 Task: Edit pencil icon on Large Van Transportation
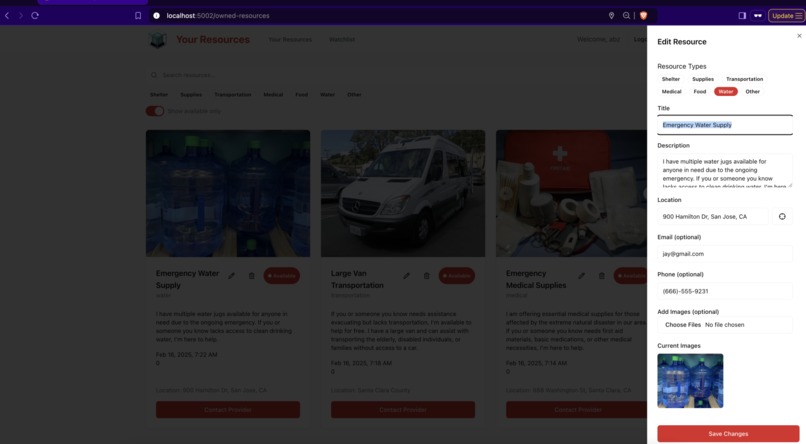pos(406,275)
